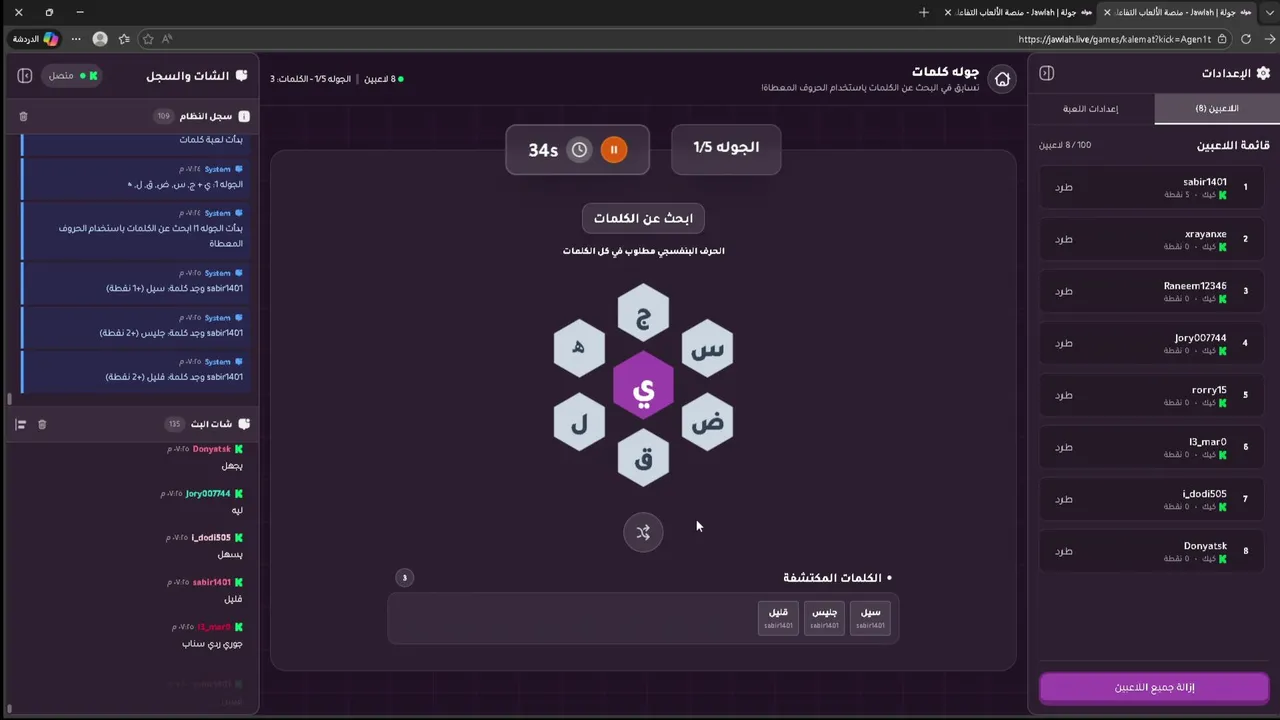Kick player xrayanxe
The width and height of the screenshot is (1280, 720).
coord(1064,239)
